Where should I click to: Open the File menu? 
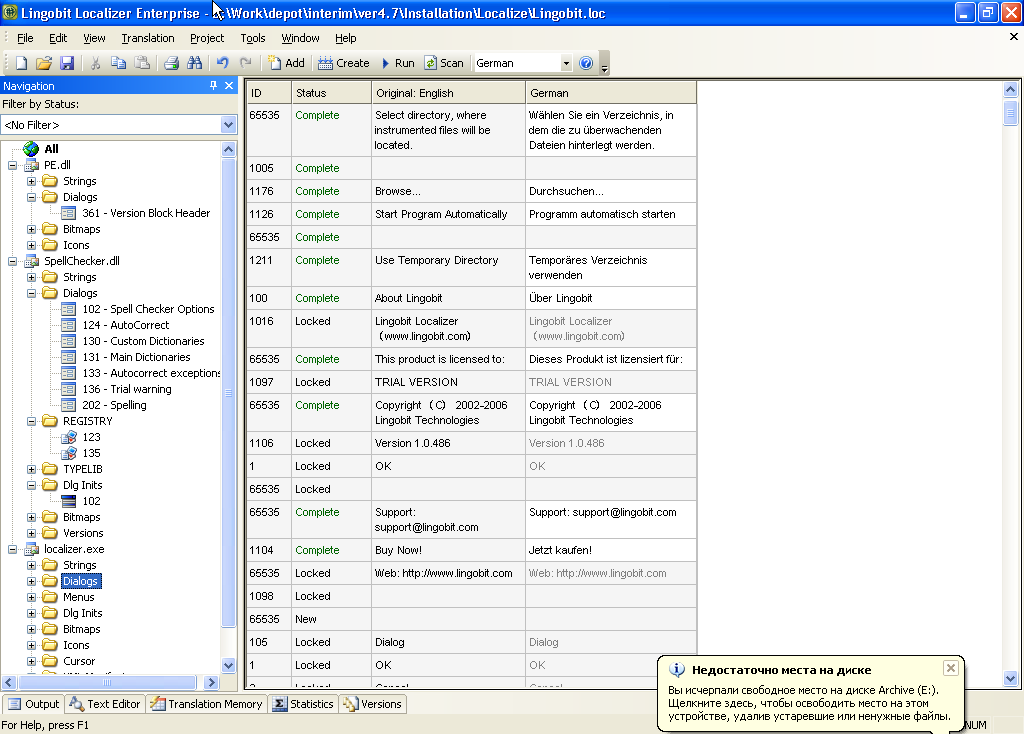tap(25, 38)
